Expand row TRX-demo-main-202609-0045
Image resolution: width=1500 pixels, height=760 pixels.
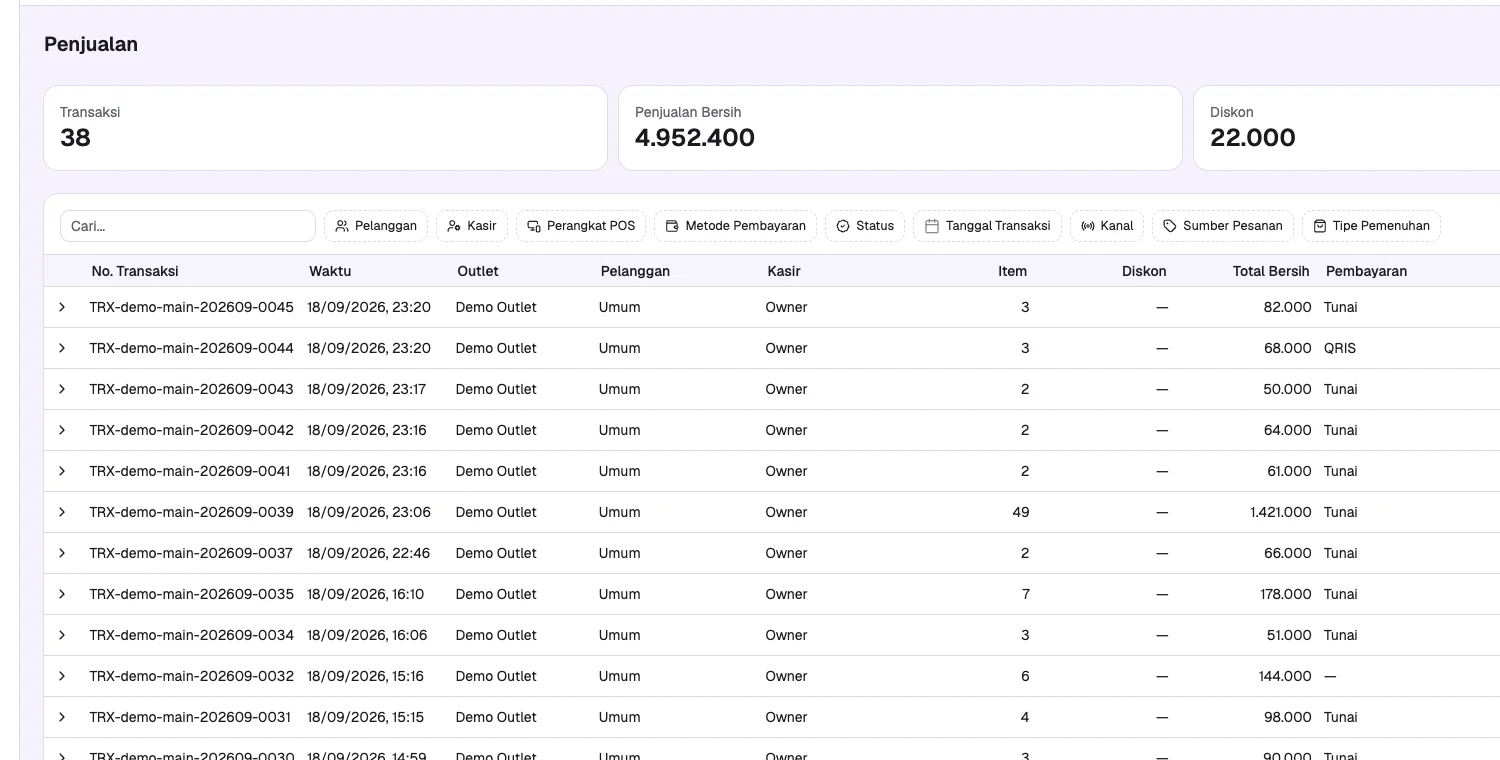[x=62, y=307]
